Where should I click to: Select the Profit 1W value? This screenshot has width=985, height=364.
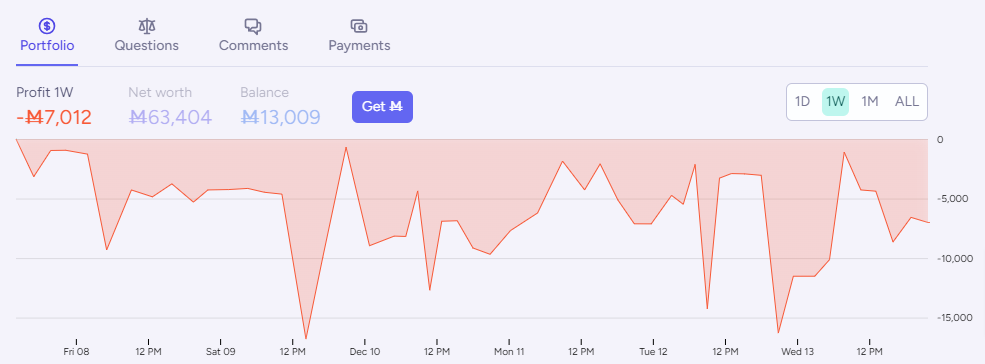(x=54, y=117)
